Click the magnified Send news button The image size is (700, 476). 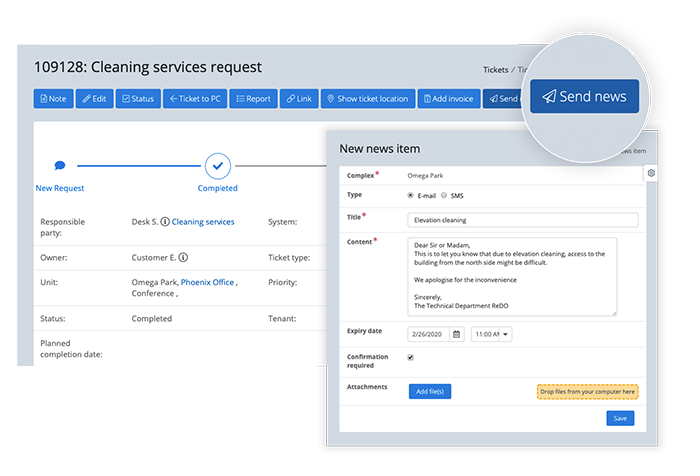584,96
